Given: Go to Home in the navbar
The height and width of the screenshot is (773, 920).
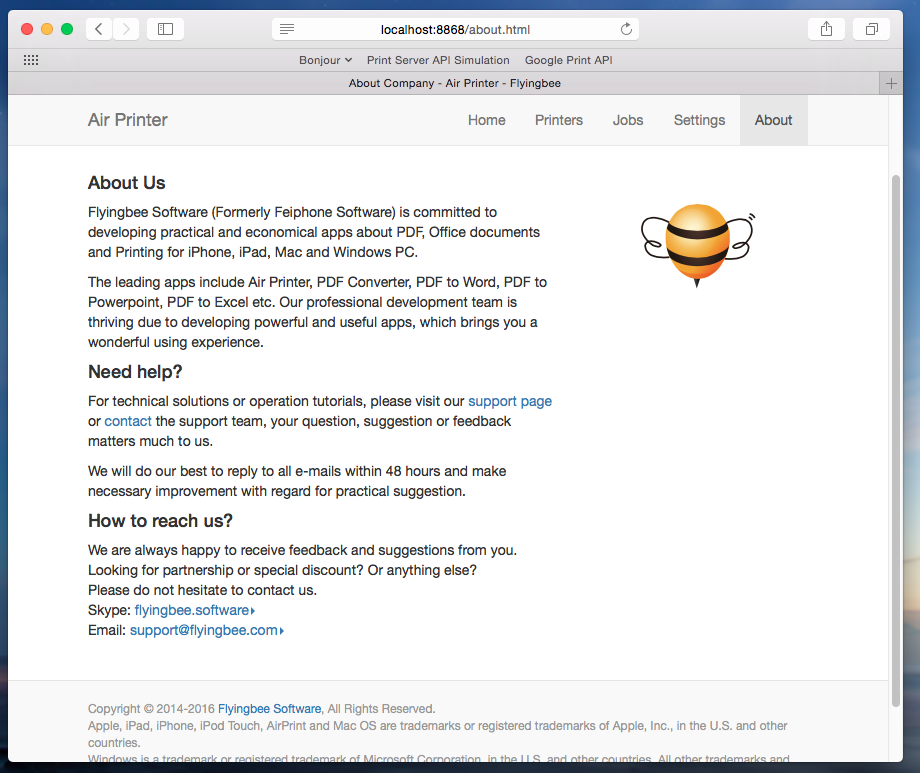Looking at the screenshot, I should (486, 120).
